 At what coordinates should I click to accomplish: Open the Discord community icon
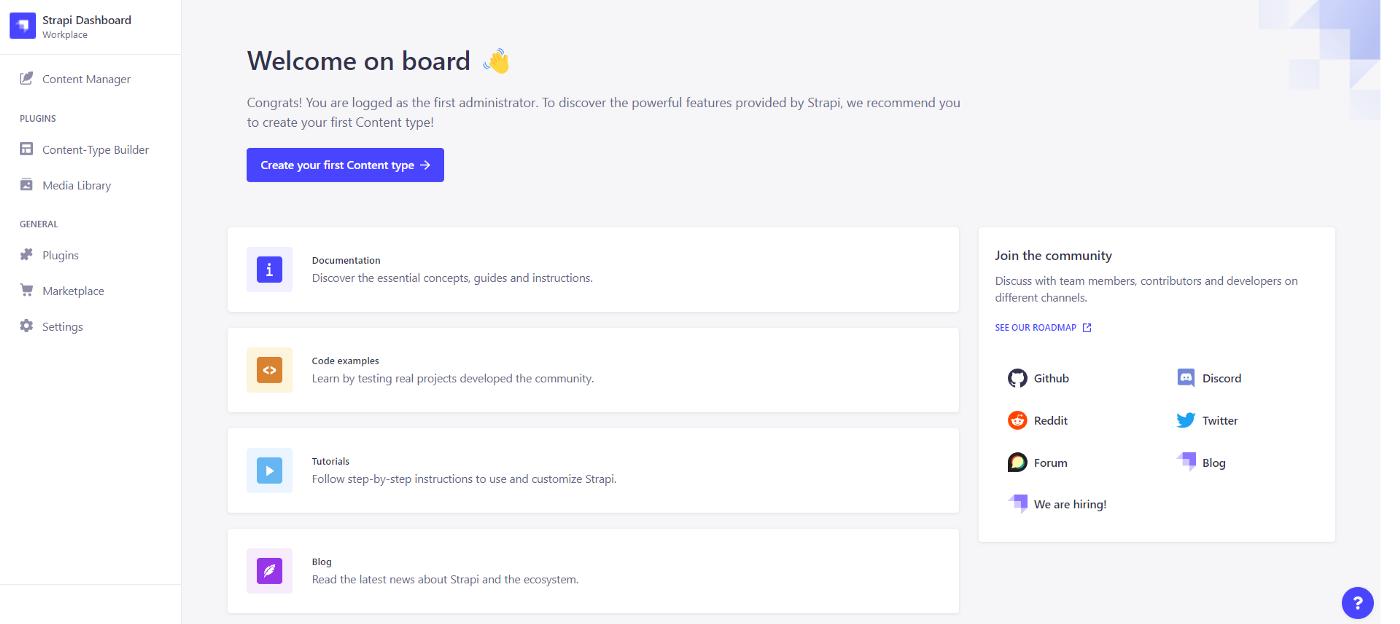point(1187,378)
